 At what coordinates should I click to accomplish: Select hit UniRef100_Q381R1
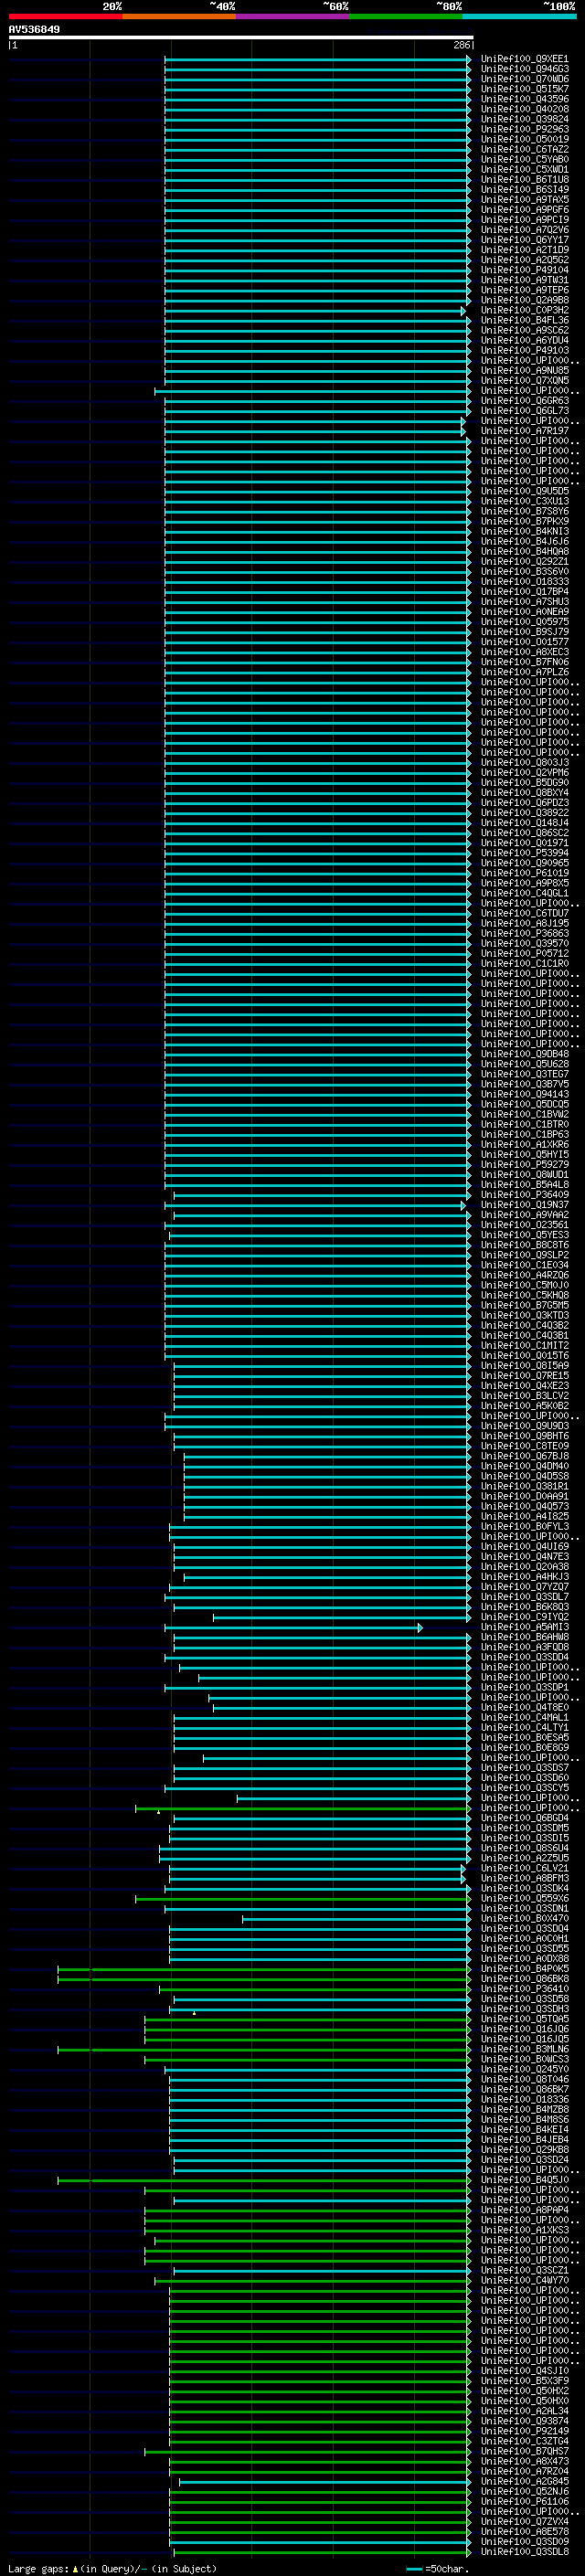524,1486
